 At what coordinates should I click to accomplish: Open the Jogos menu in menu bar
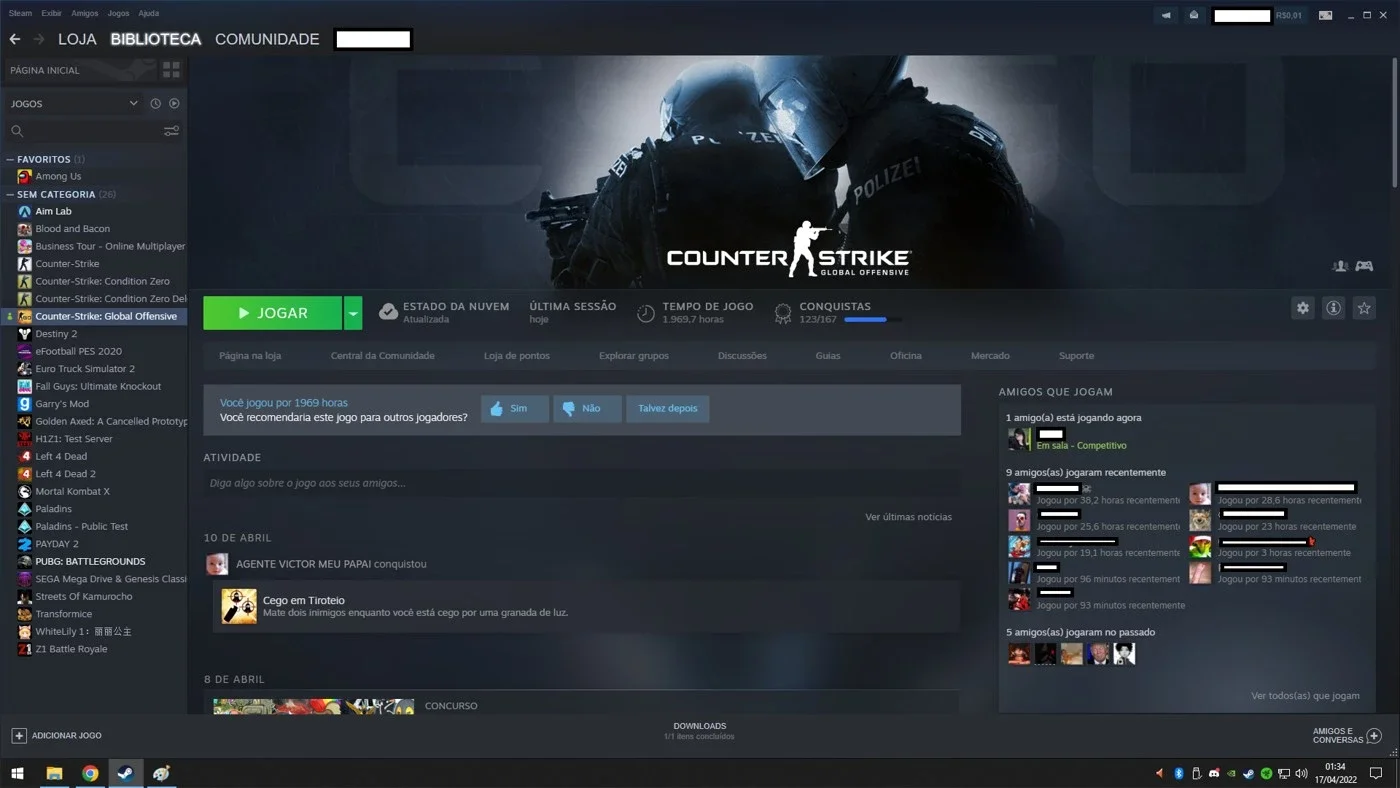(x=118, y=14)
